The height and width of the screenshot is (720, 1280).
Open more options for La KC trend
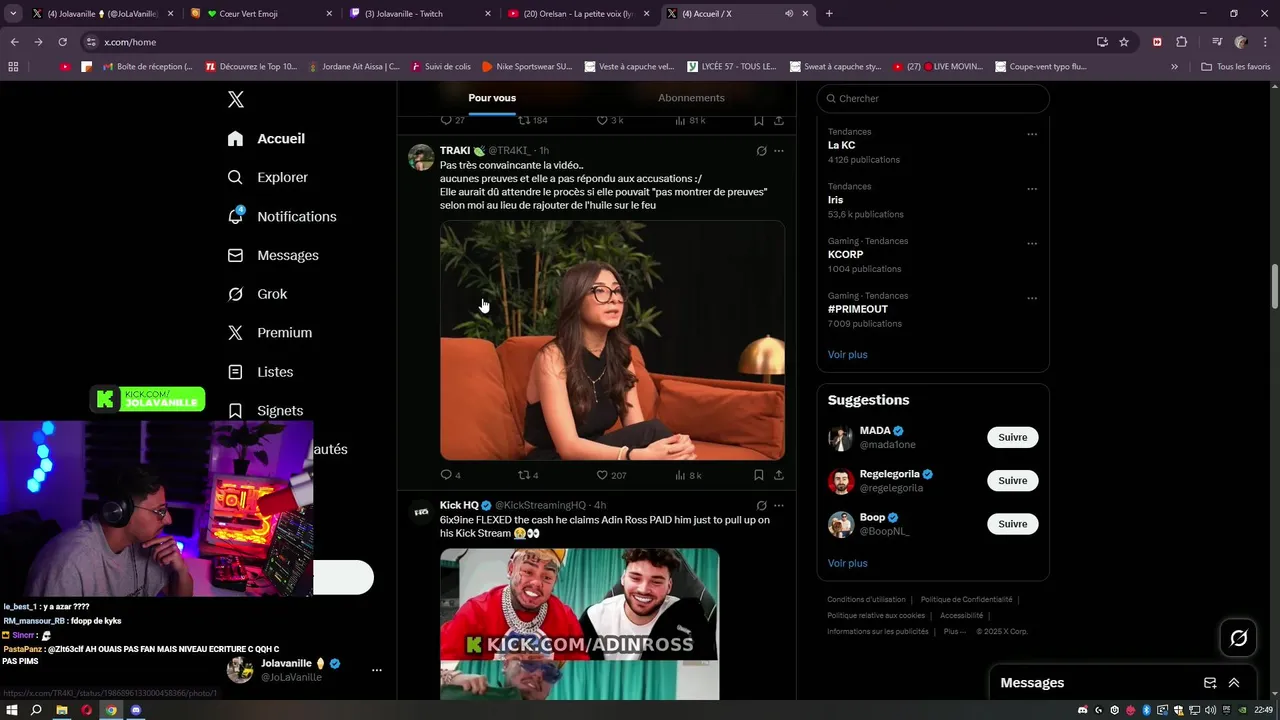coord(1032,134)
